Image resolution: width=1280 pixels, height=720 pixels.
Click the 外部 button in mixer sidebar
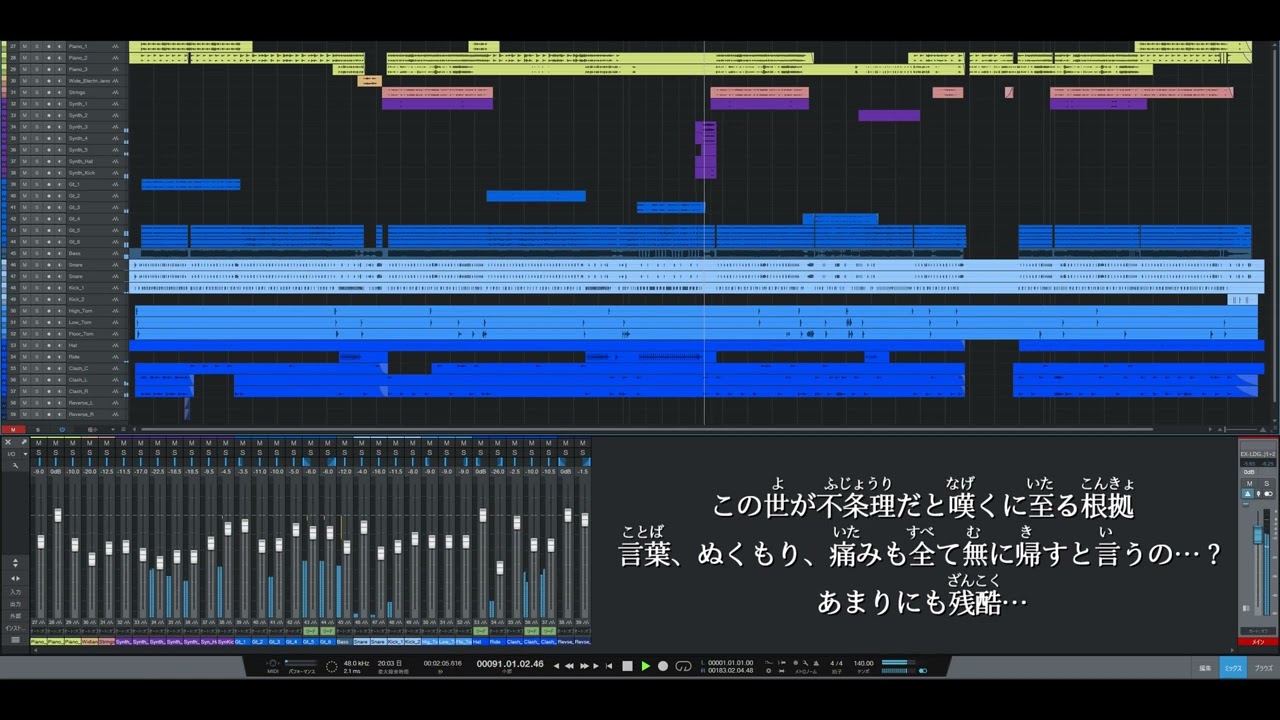(x=15, y=616)
